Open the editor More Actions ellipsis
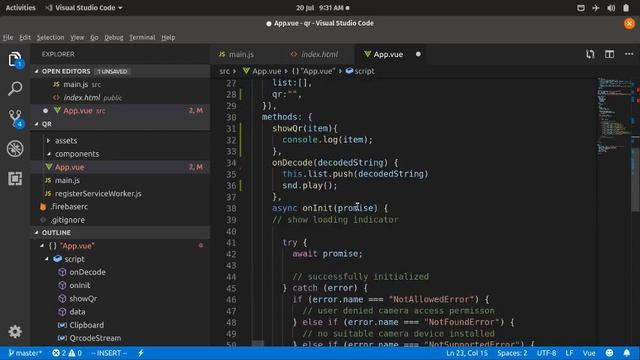This screenshot has width=640, height=360. click(x=629, y=54)
